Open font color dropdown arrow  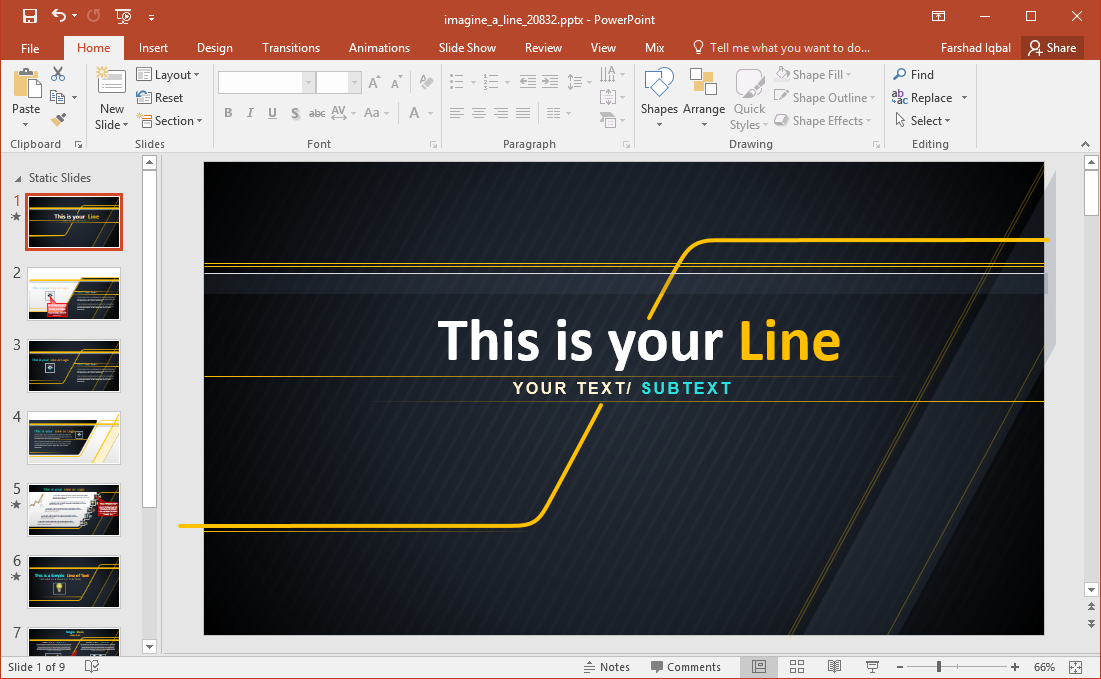[x=430, y=113]
